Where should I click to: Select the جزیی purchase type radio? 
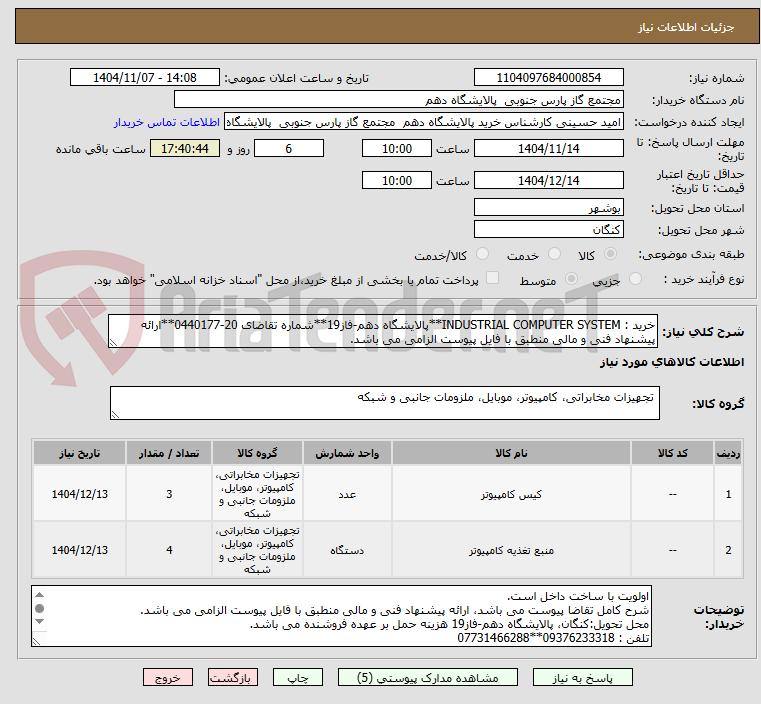[x=635, y=279]
